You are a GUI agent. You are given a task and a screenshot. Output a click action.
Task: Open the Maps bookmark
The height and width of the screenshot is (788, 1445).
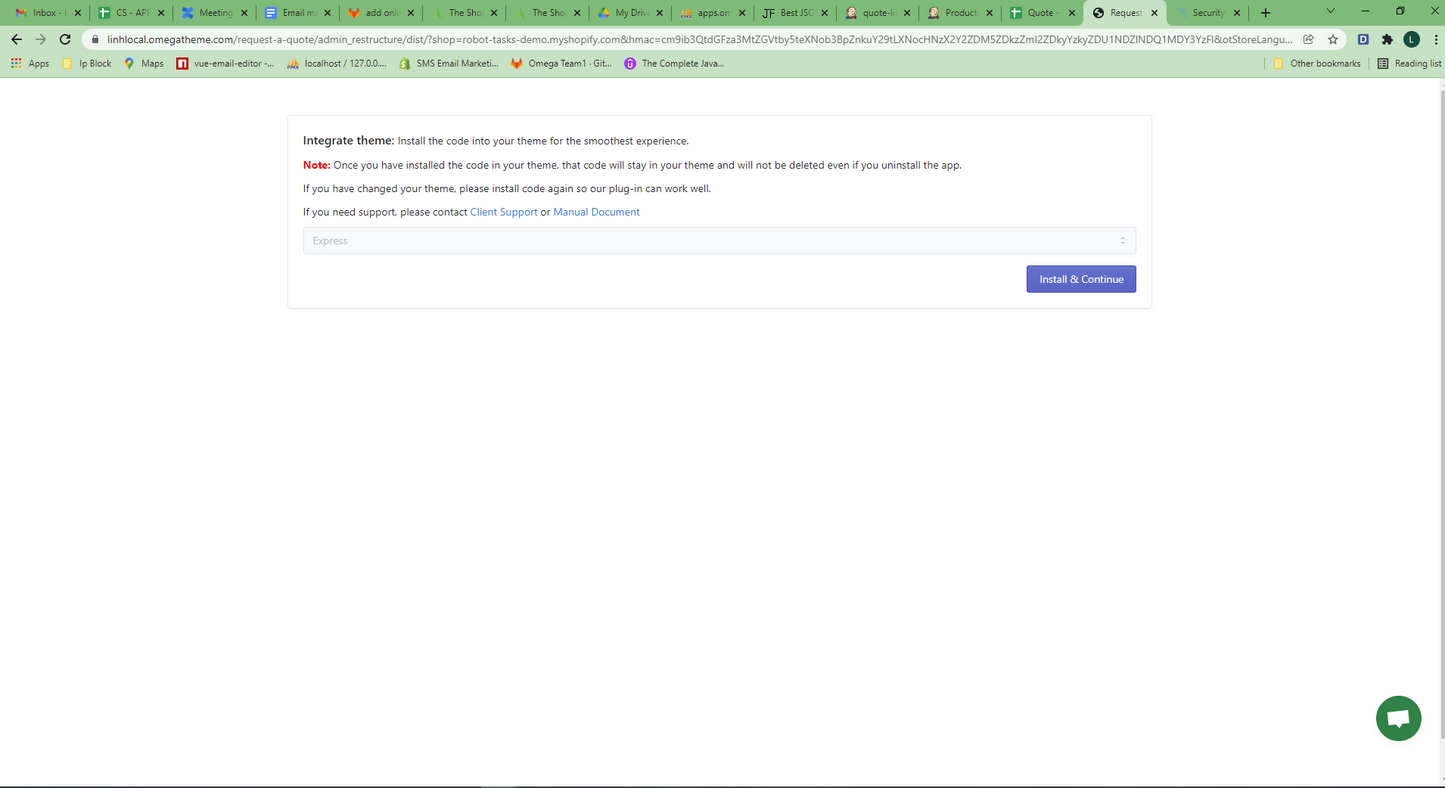[143, 63]
